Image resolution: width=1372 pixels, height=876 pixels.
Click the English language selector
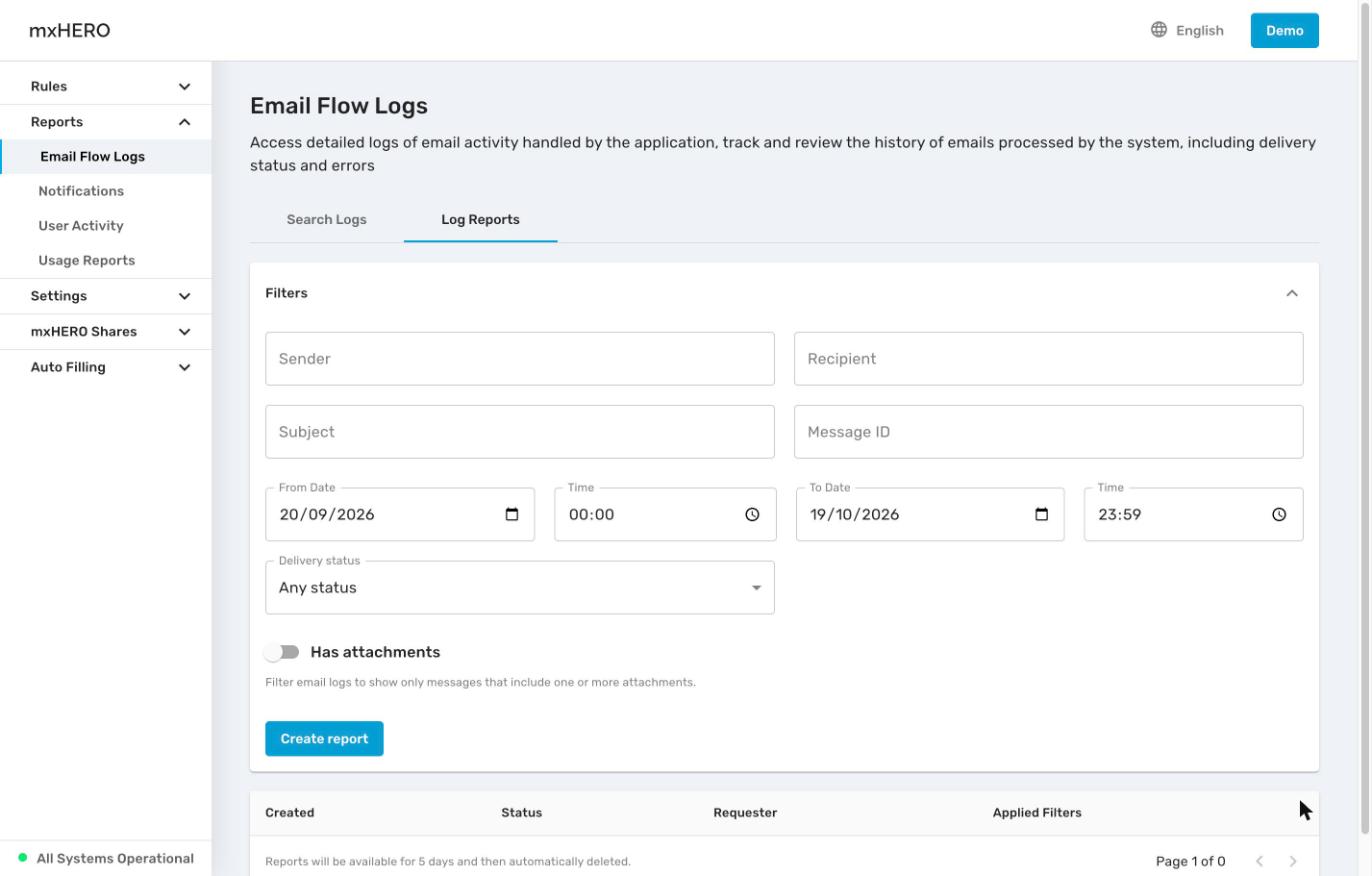[1188, 30]
